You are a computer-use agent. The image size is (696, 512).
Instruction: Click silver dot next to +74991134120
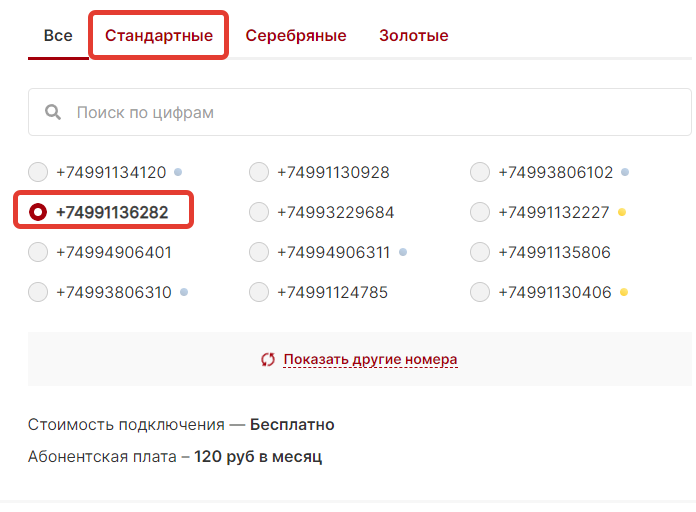click(x=178, y=172)
